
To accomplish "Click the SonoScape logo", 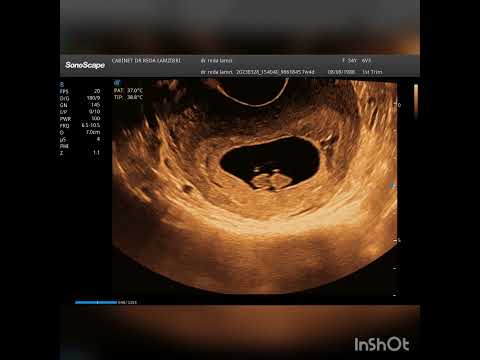I will tap(85, 65).
